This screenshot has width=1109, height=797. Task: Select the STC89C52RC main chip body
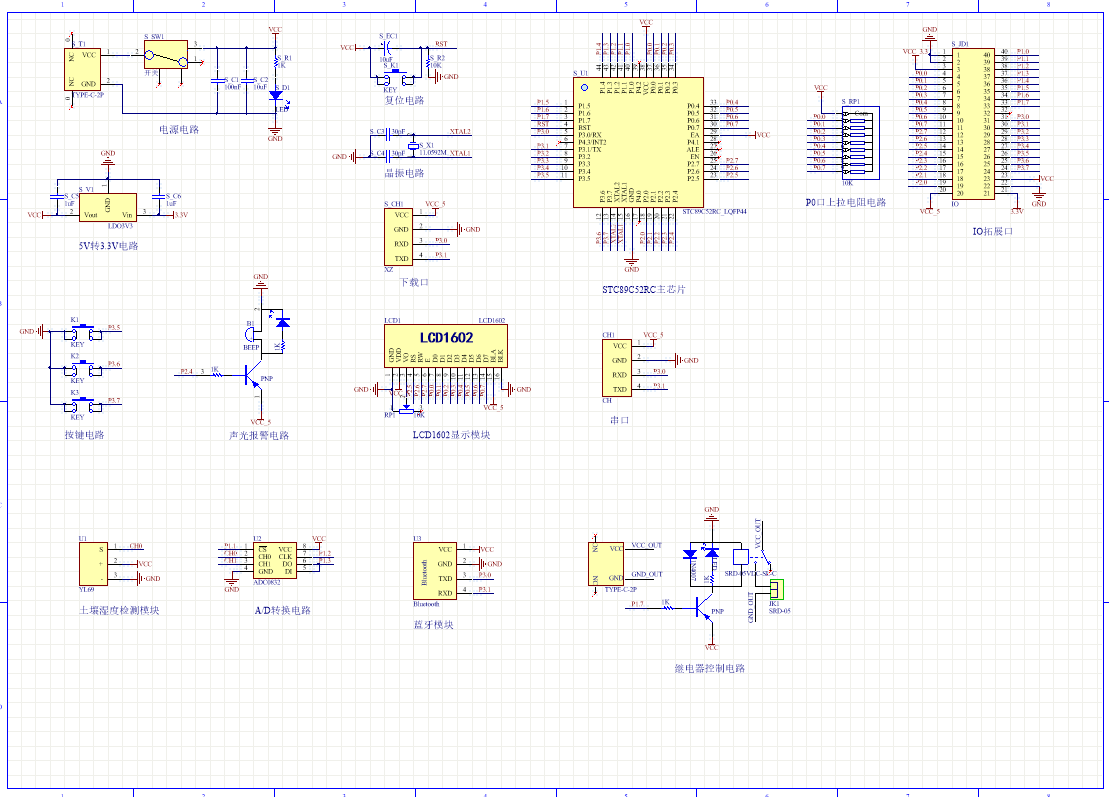coord(638,142)
